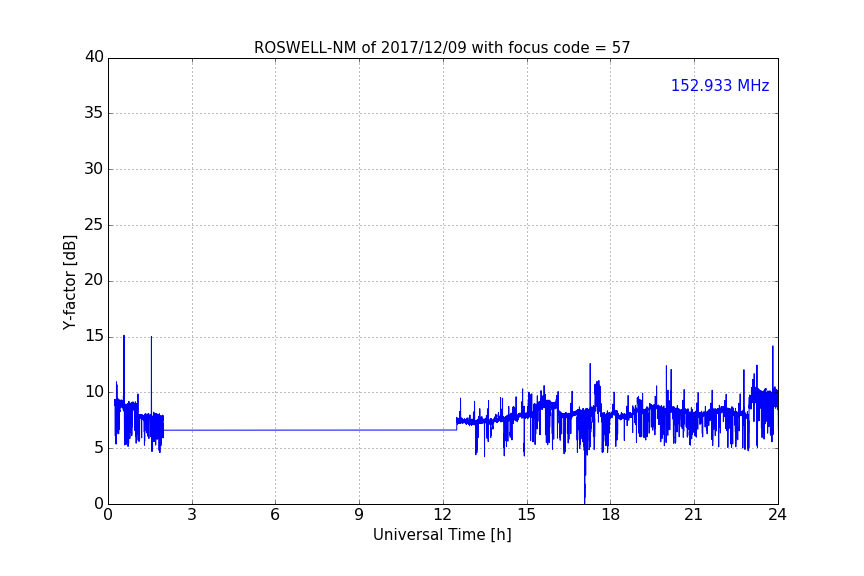Click the y-axis tick label 35
Image resolution: width=864 pixels, height=576 pixels.
click(x=94, y=113)
